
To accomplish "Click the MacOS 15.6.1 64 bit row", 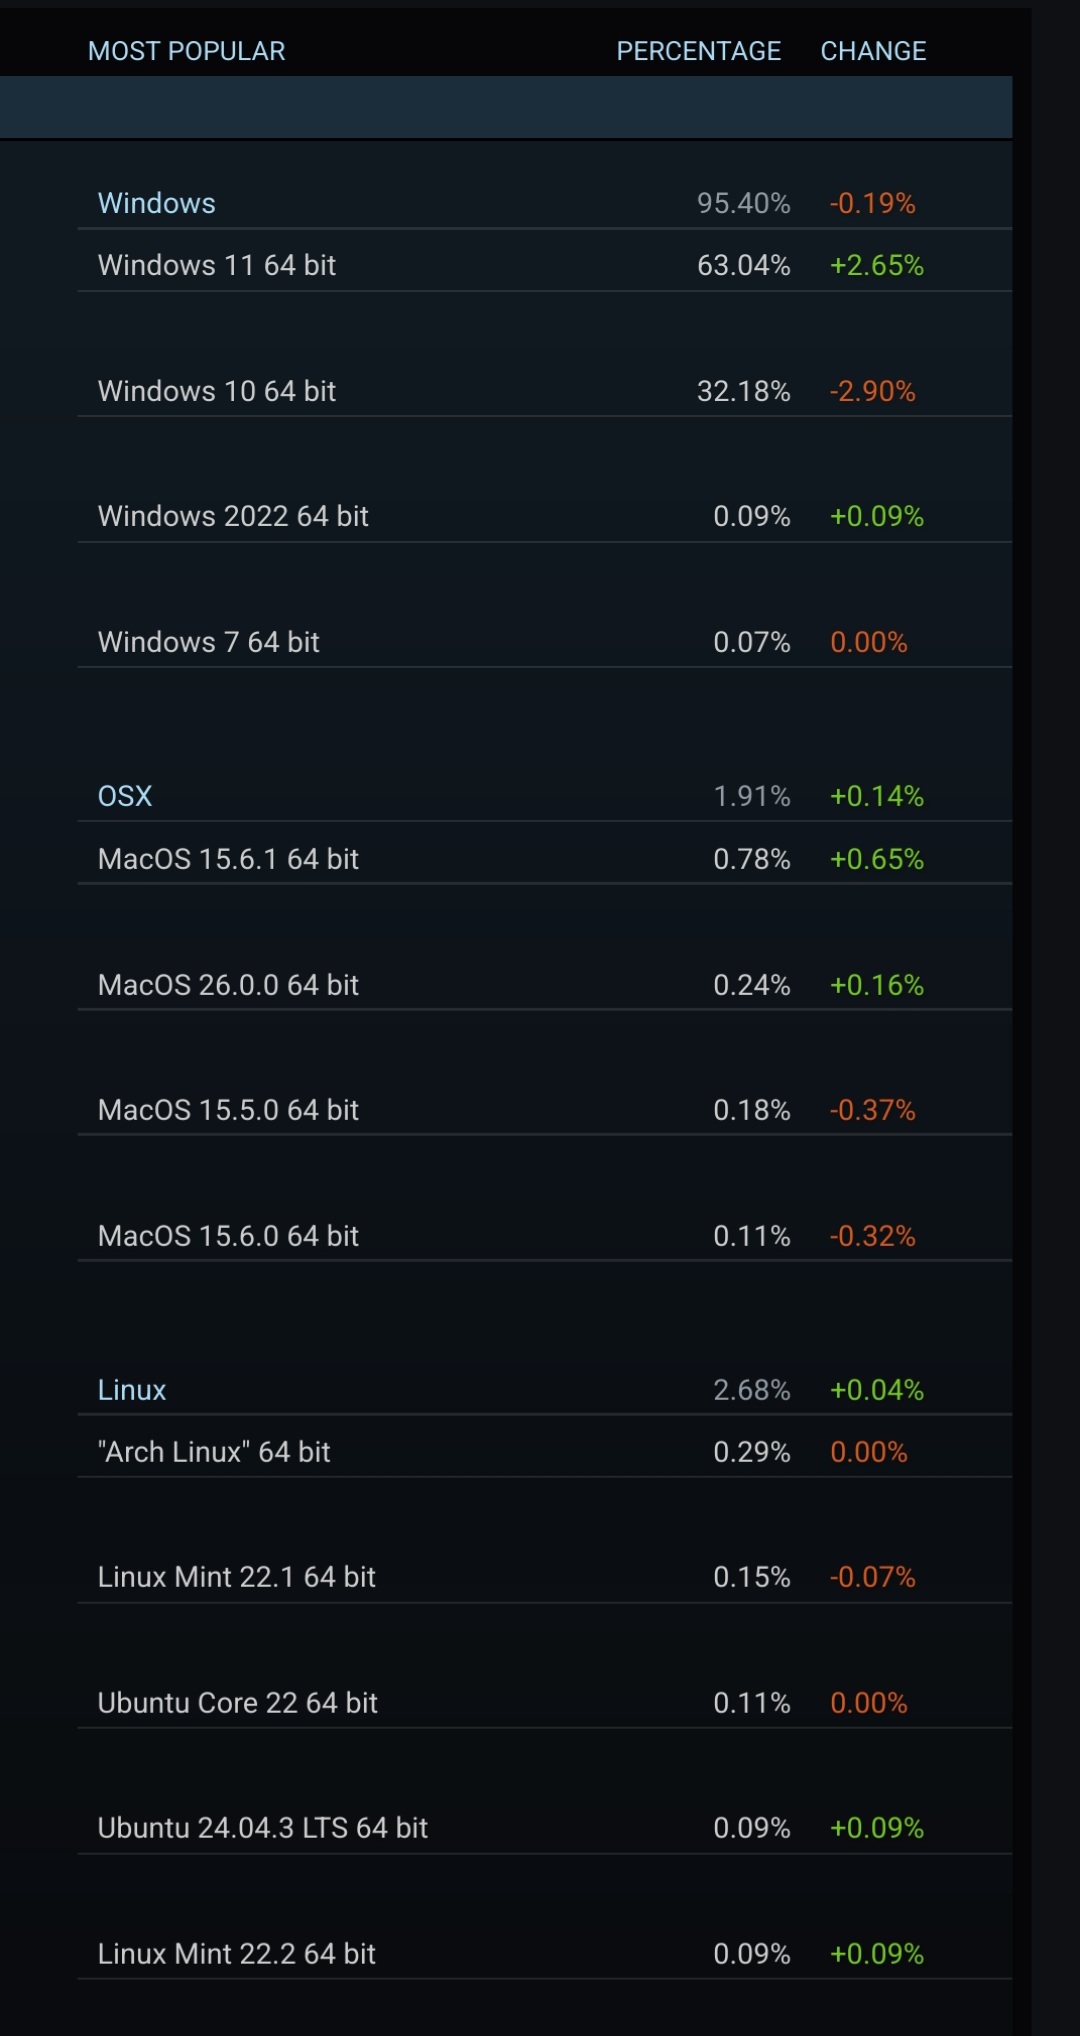I will 228,859.
